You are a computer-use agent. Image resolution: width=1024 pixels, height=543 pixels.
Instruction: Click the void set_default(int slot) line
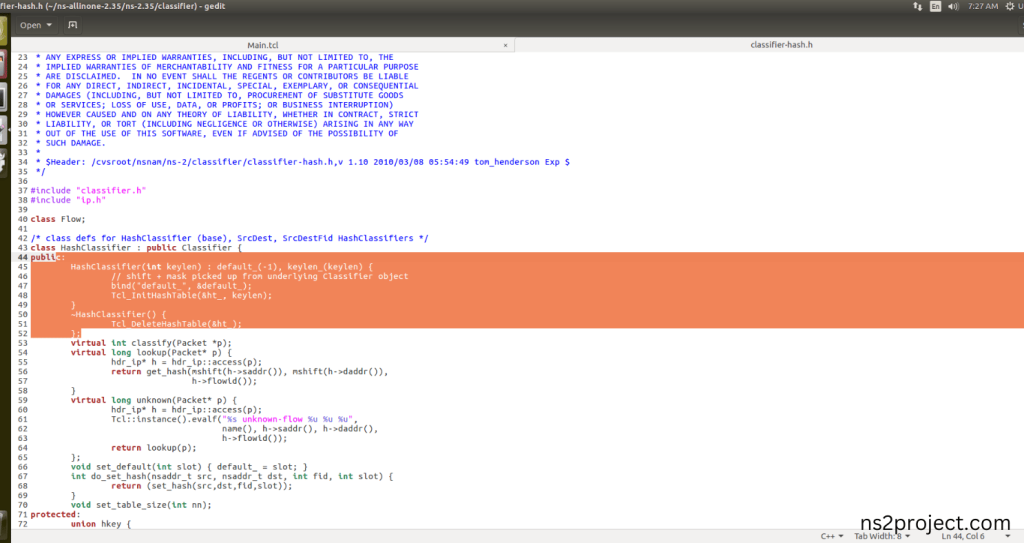[189, 467]
